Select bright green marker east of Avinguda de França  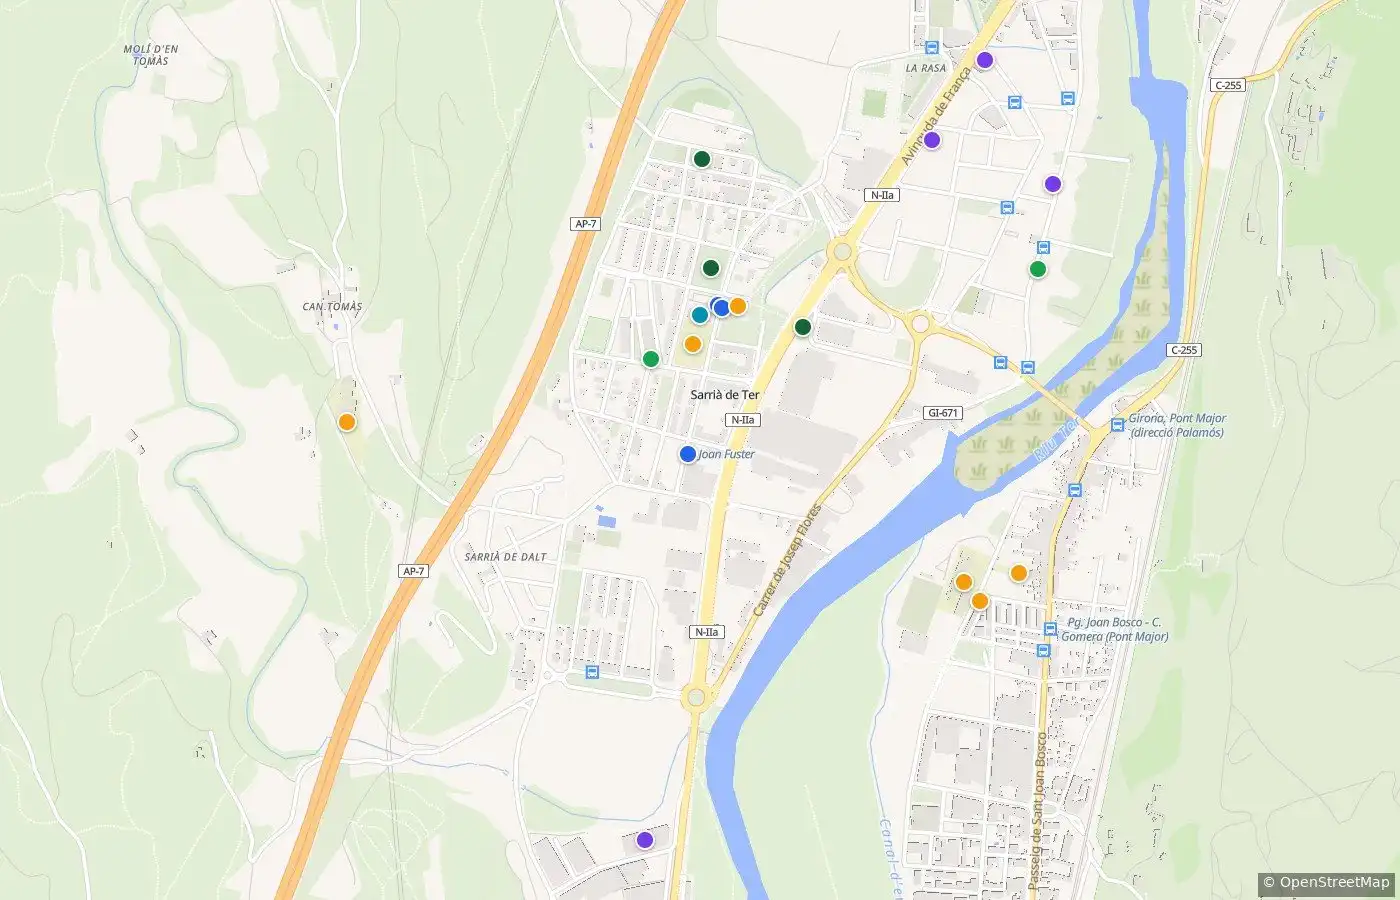pos(1038,269)
